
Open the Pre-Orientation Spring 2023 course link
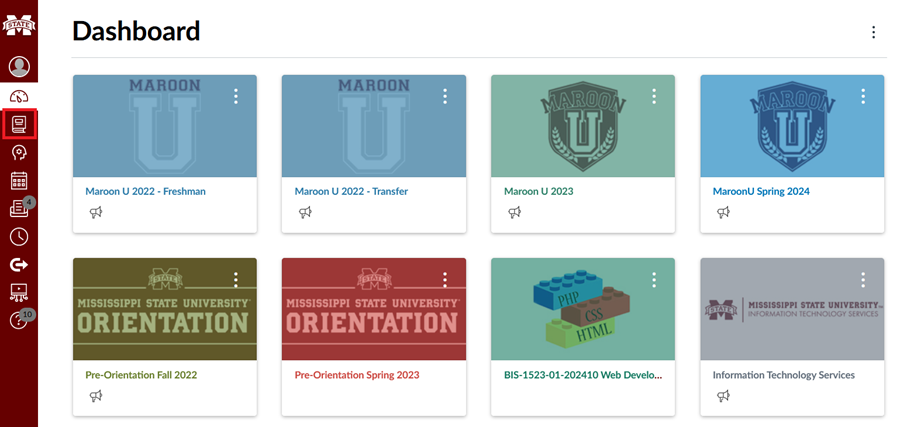pos(357,375)
